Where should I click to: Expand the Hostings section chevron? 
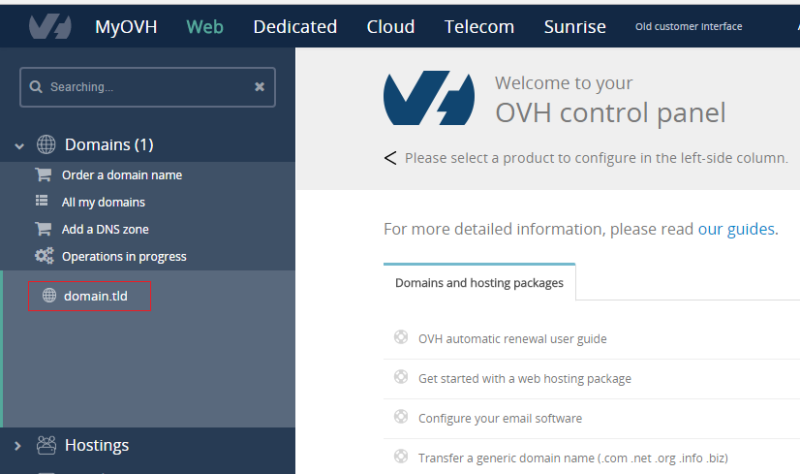[19, 446]
